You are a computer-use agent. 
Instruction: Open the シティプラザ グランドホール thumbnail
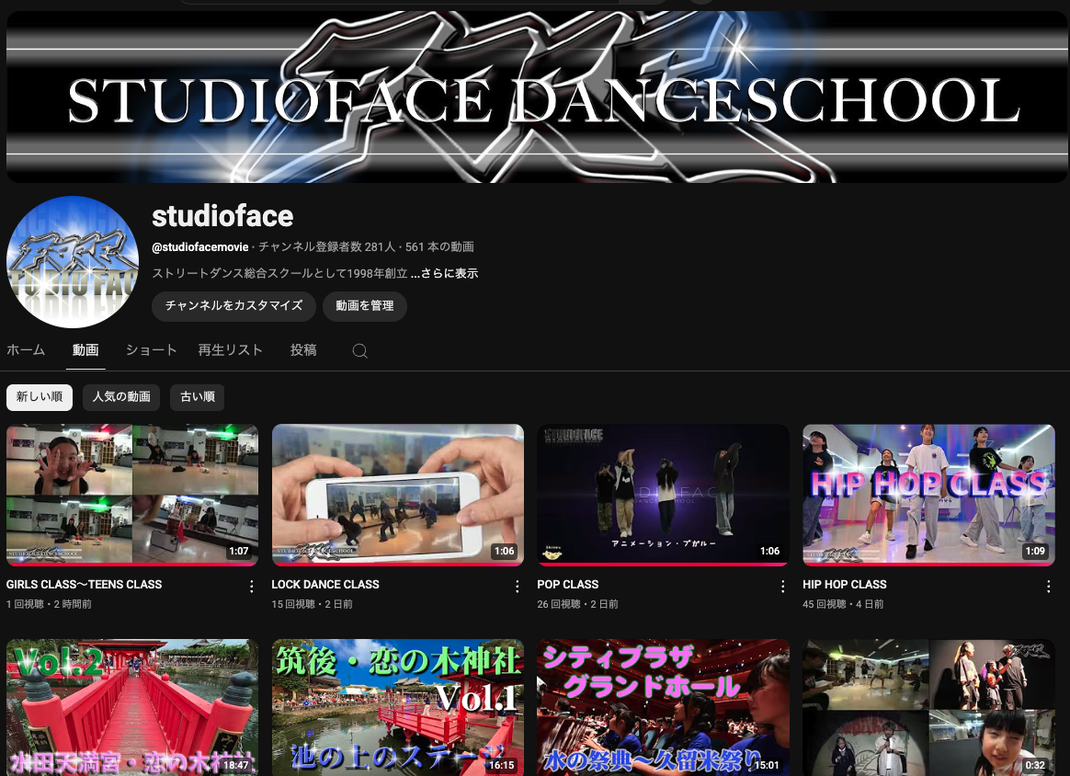pos(663,707)
